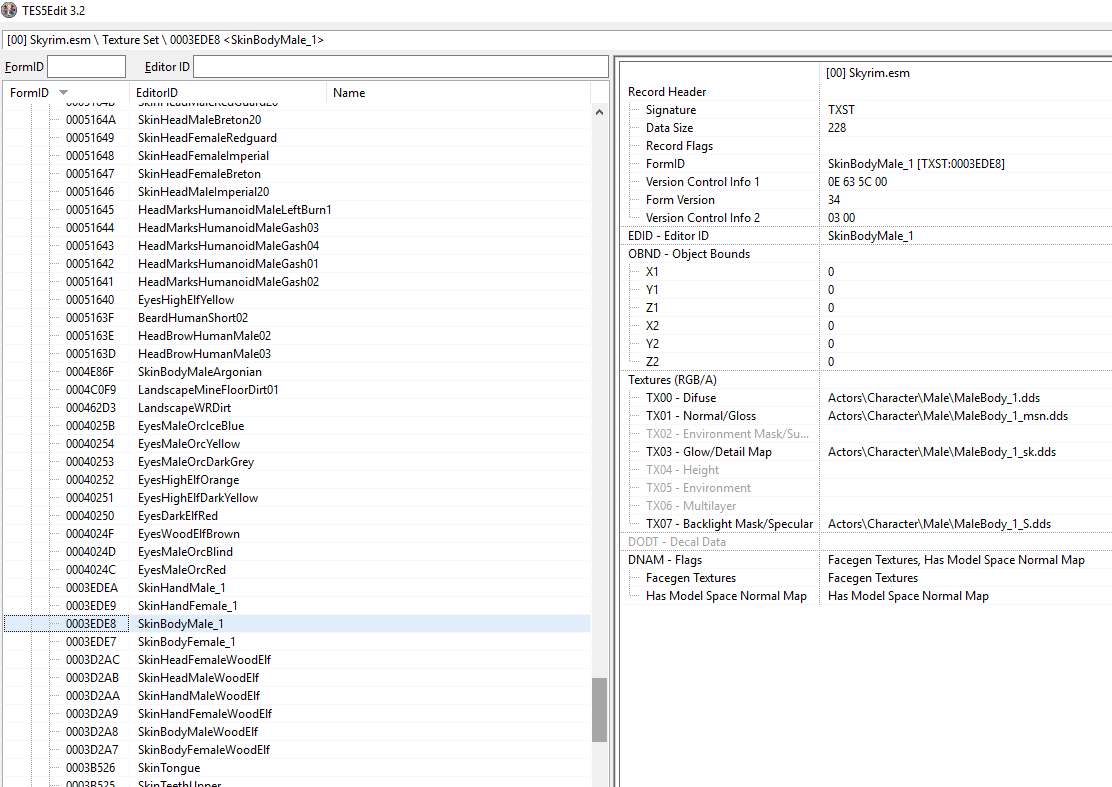The height and width of the screenshot is (787, 1112).
Task: Select the SkinHeadMaleBreton20 record
Action: (296, 120)
